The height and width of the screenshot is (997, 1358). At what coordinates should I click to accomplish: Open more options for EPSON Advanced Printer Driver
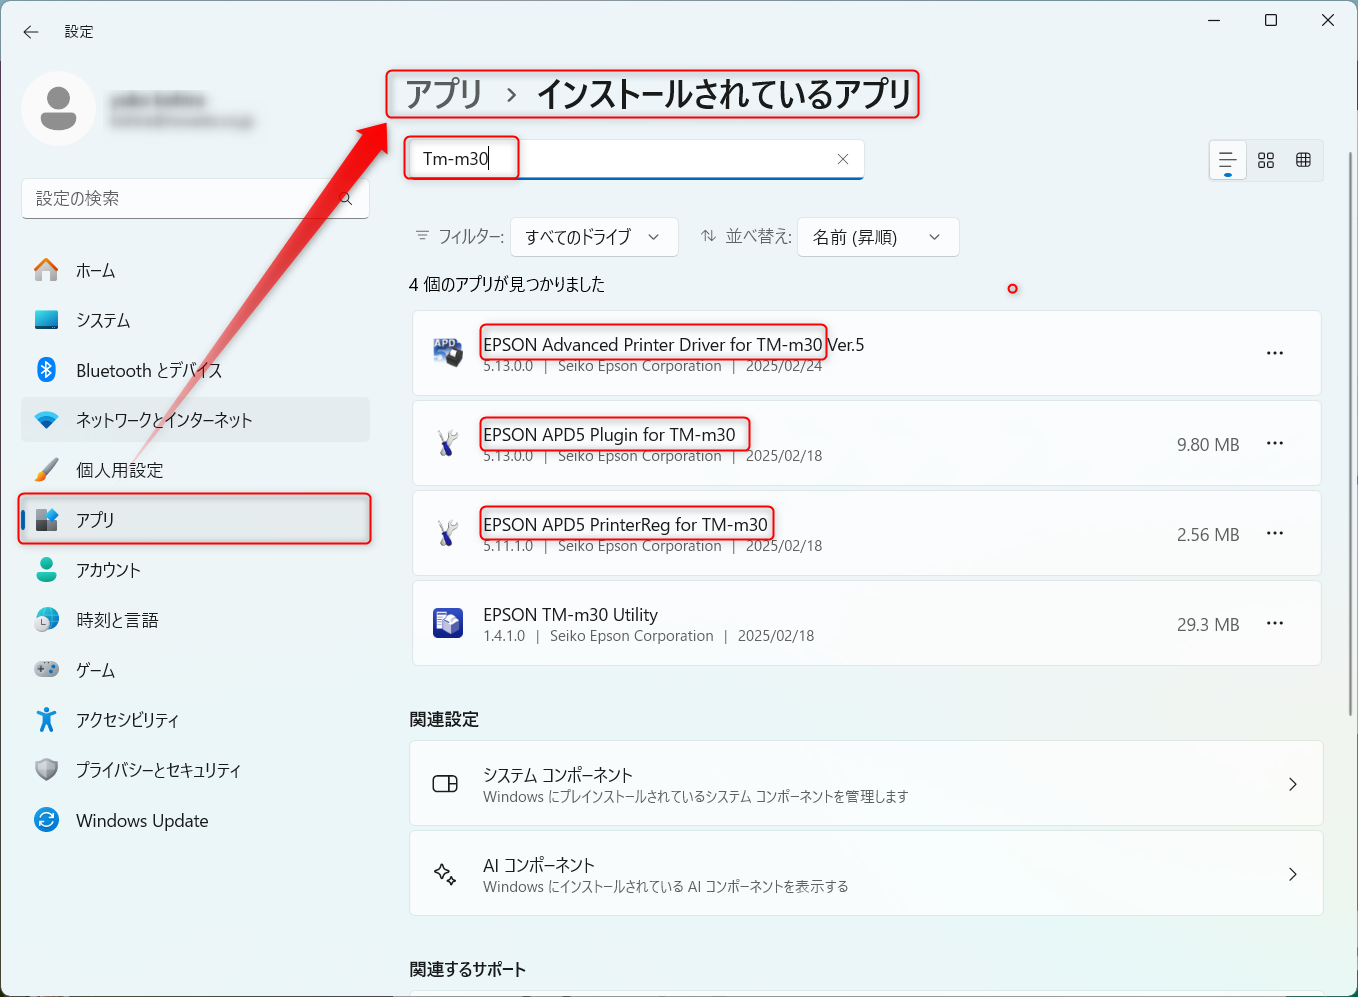(1275, 353)
